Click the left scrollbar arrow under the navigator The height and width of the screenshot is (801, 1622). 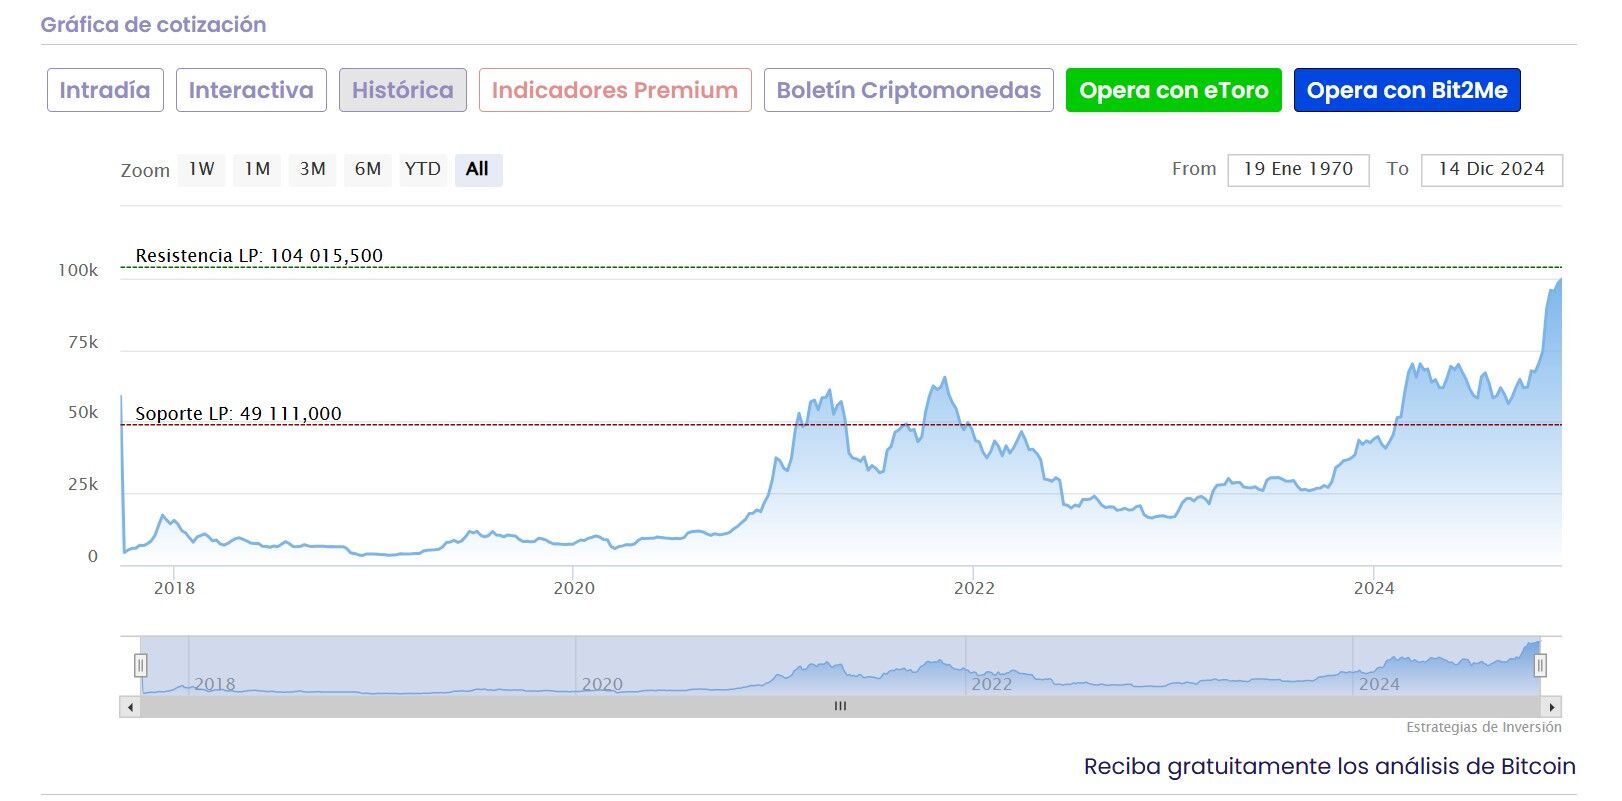point(130,707)
